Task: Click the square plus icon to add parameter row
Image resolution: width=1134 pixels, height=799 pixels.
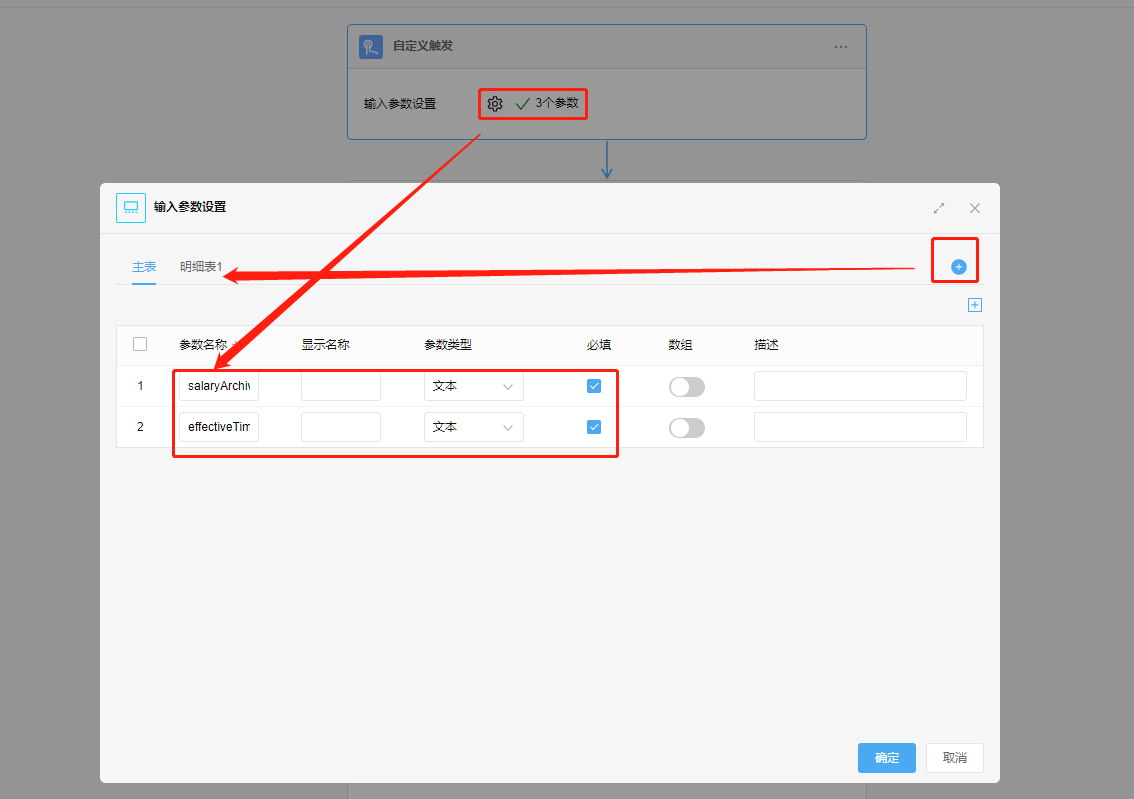Action: (x=974, y=305)
